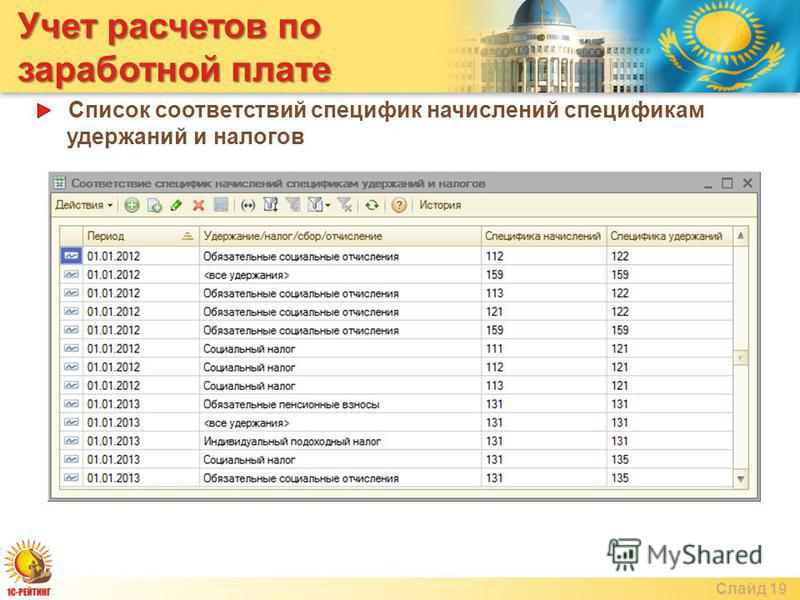The width and height of the screenshot is (800, 600).
Task: Click 135 in Социальный налог 2013 row
Action: 620,460
